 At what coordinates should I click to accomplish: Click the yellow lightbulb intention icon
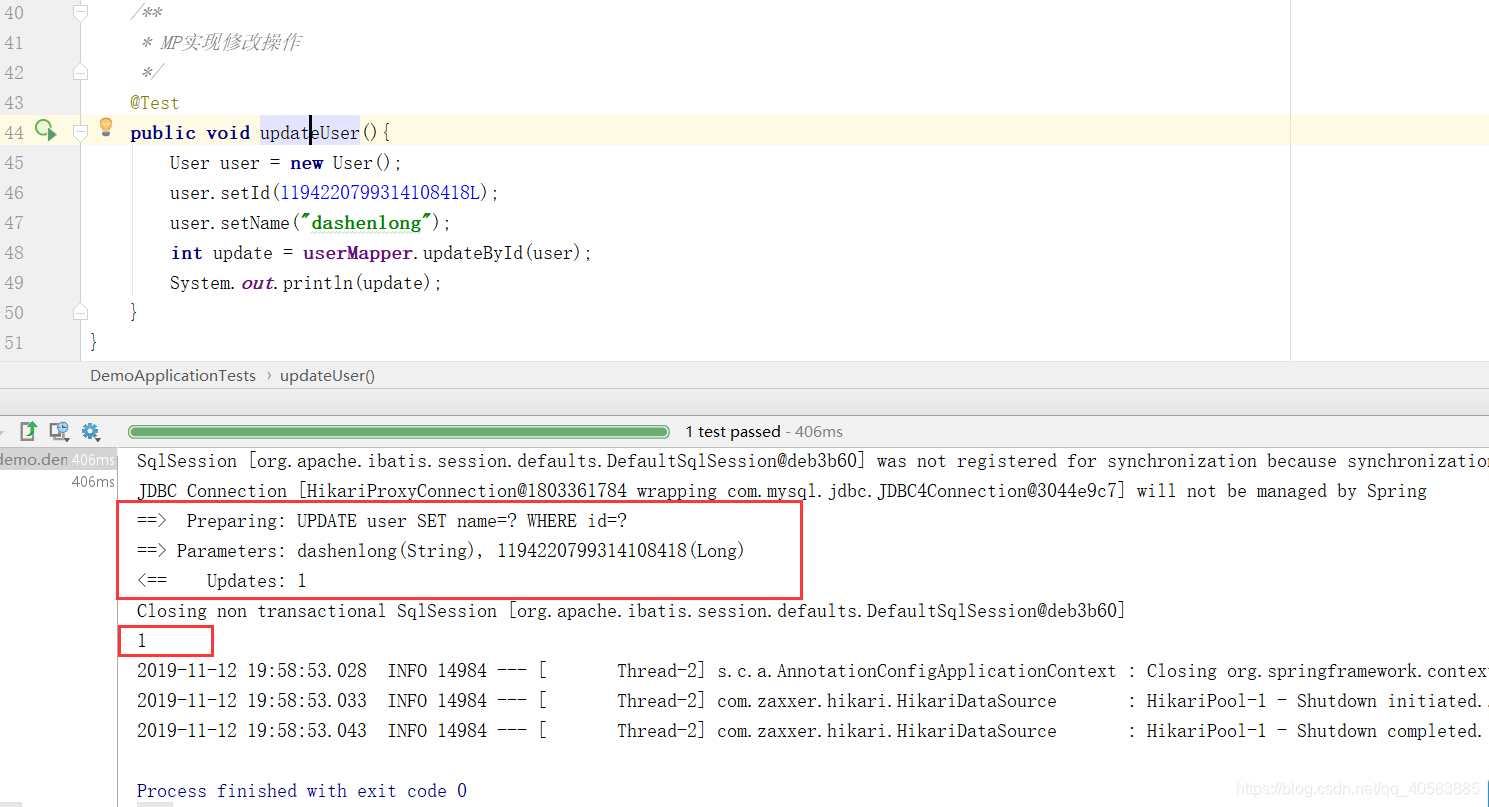point(106,127)
